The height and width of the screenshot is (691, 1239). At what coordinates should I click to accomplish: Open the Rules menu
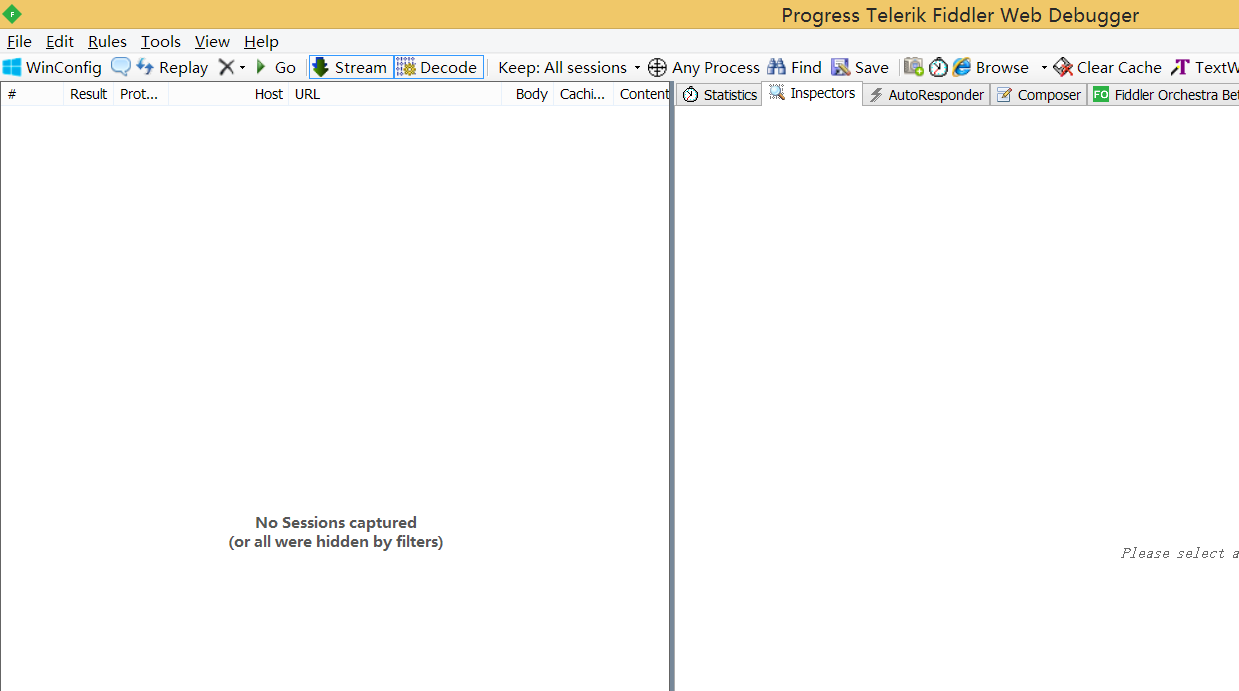pos(107,41)
